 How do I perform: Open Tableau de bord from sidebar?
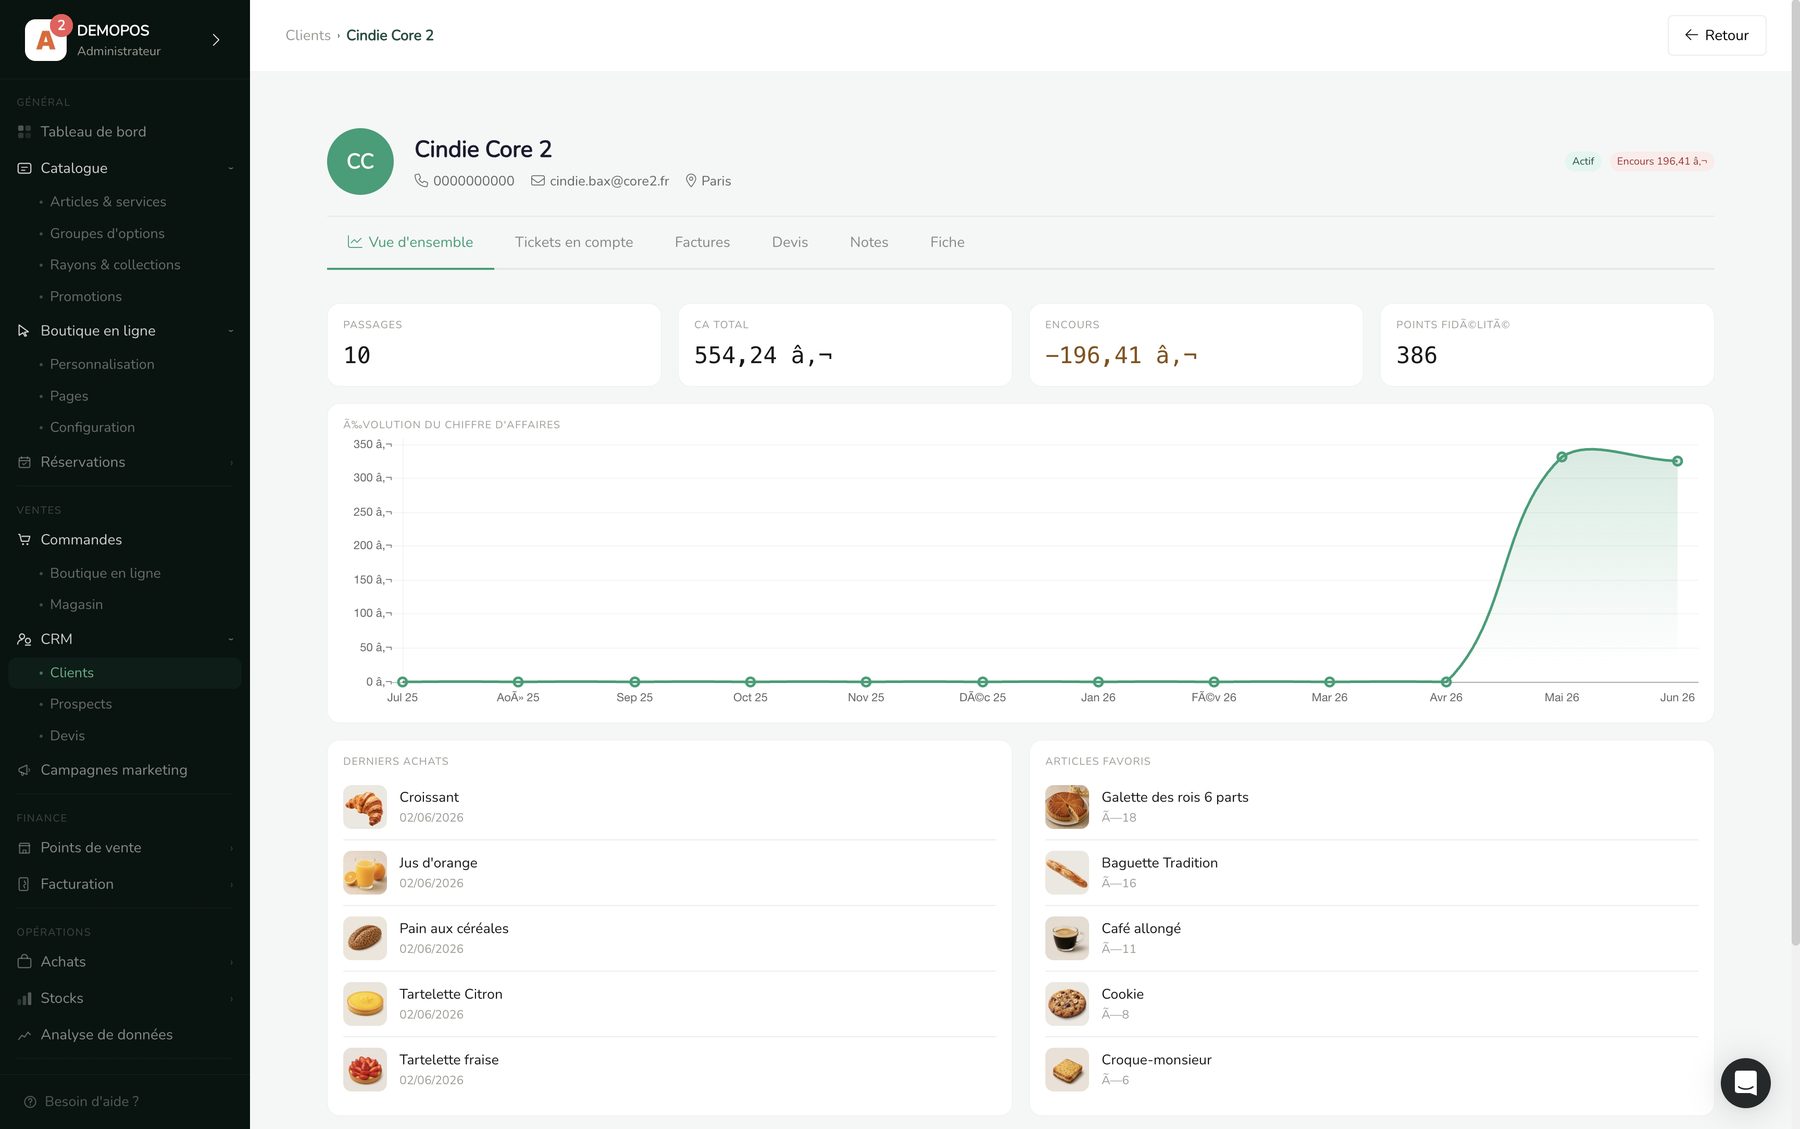tap(93, 131)
